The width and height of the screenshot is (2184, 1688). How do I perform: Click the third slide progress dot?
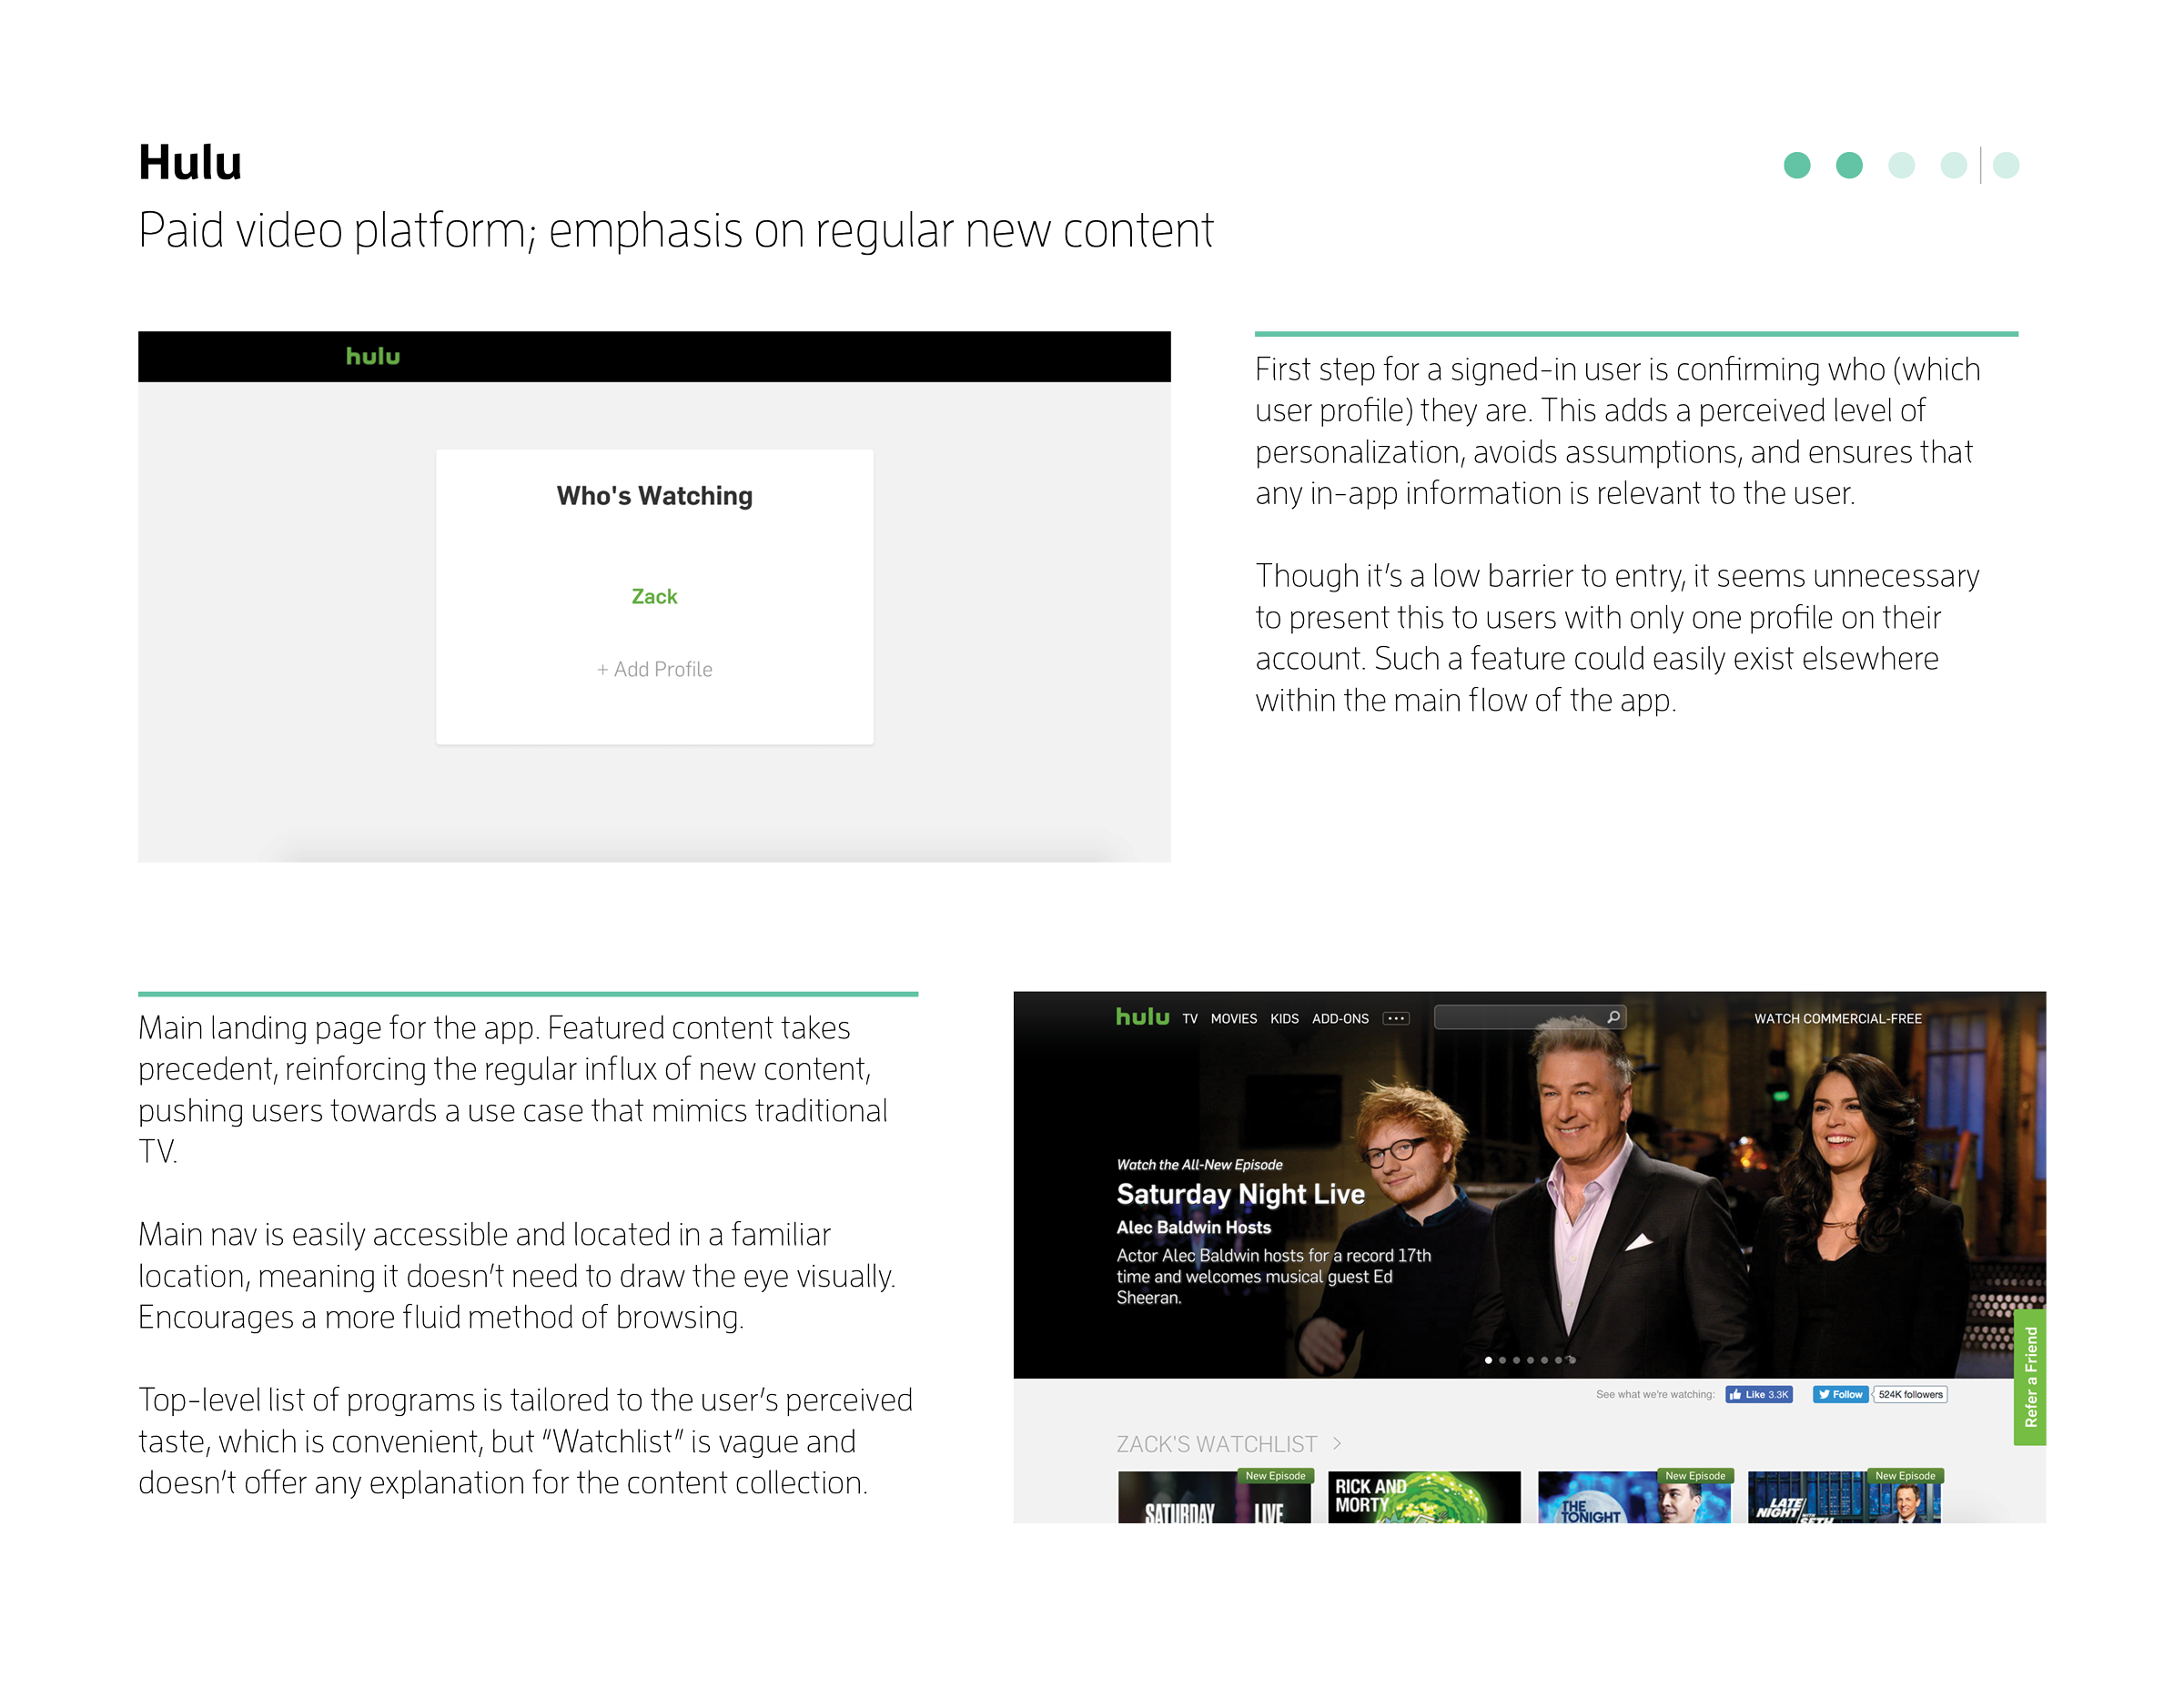tap(1901, 165)
